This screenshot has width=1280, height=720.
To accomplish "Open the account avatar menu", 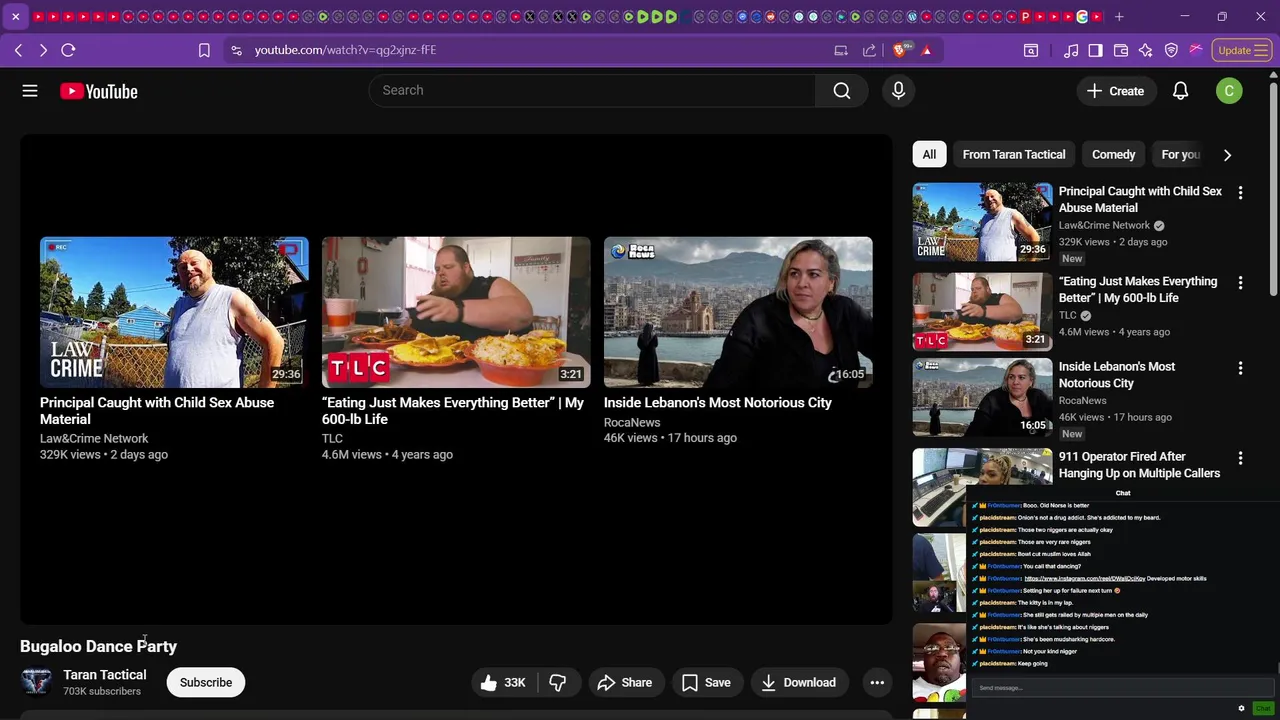I will (x=1229, y=91).
